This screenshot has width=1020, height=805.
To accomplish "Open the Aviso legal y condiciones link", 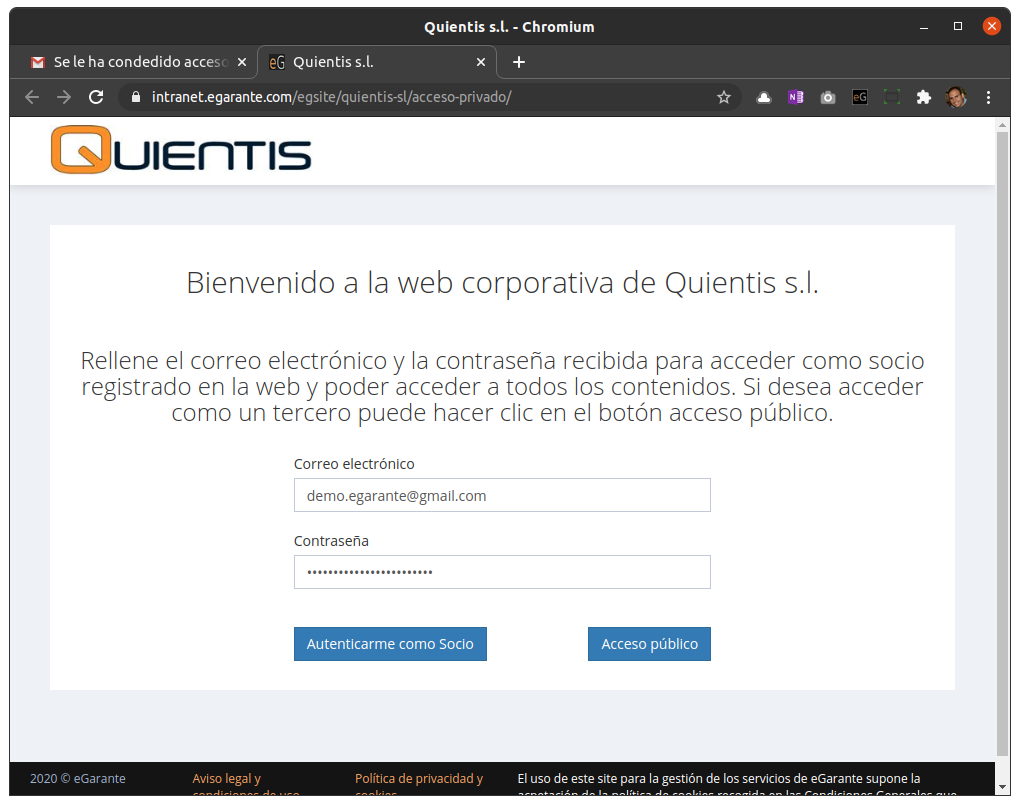I will click(246, 785).
